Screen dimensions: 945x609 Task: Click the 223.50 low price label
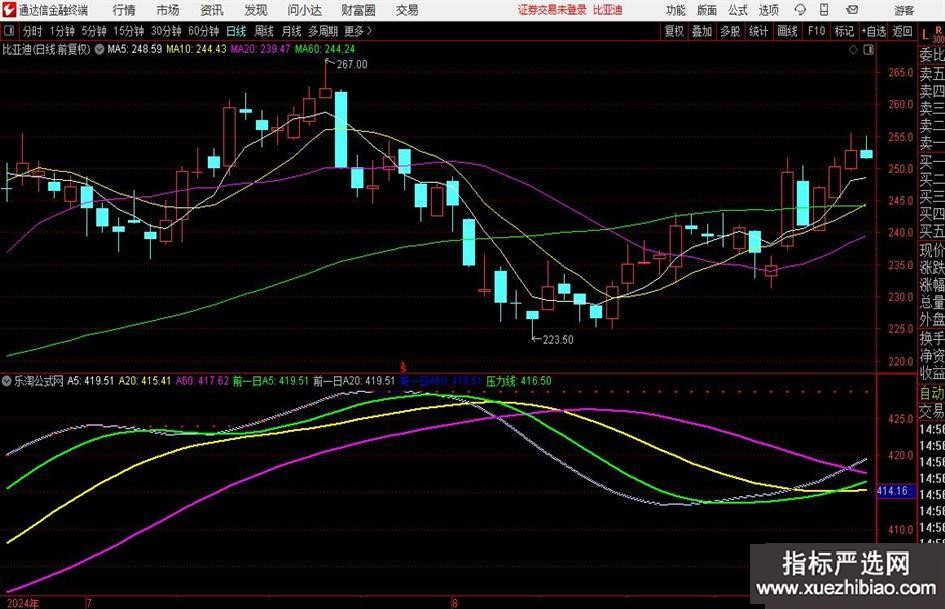[558, 340]
